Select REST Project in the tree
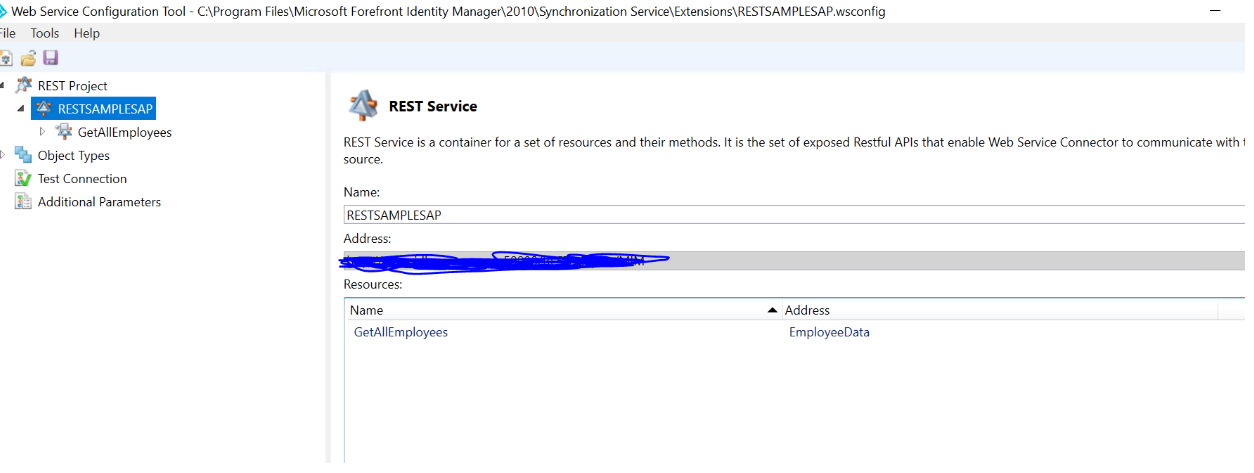1254x473 pixels. (x=73, y=86)
